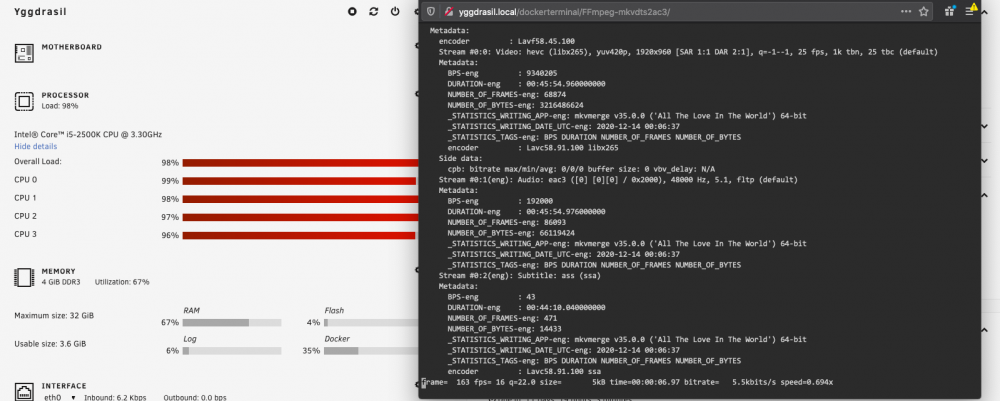Click the 'Utilization: 67%' text
1000x401 pixels.
click(x=122, y=282)
